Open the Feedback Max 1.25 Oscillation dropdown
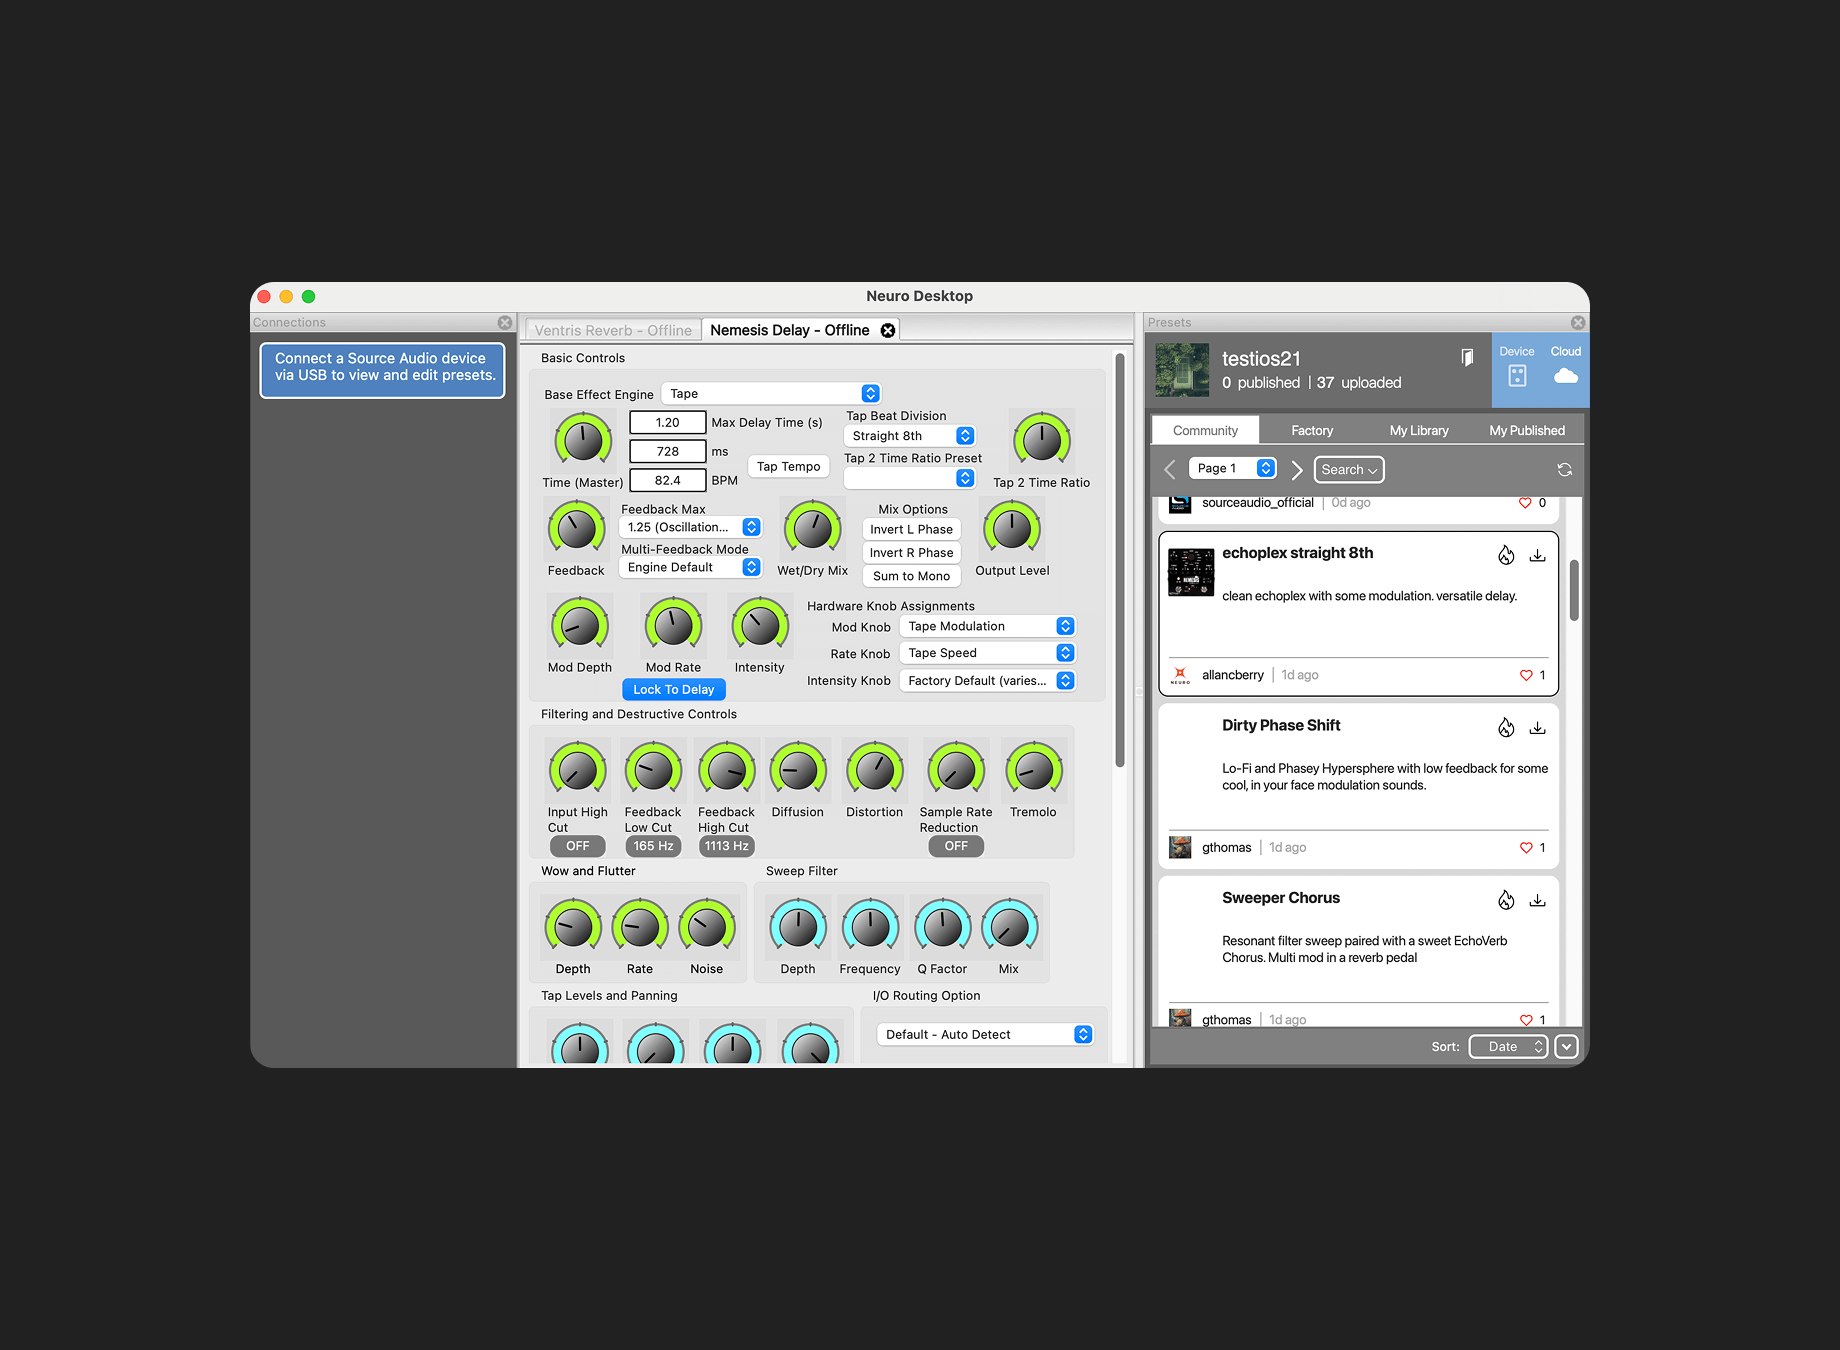The width and height of the screenshot is (1840, 1350). [691, 527]
